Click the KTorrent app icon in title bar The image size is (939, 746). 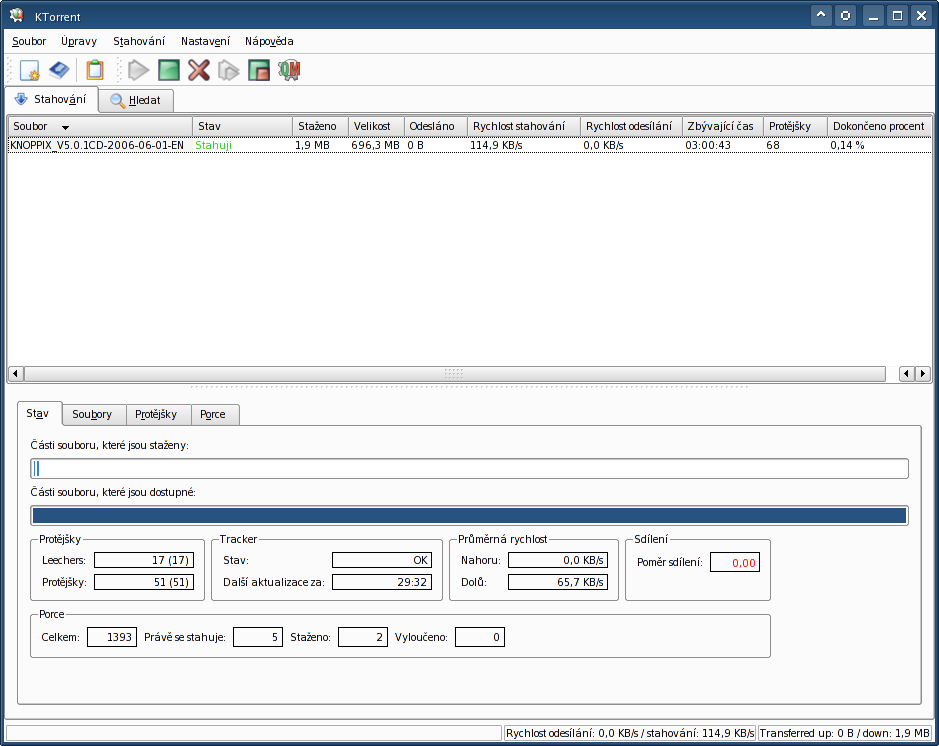point(17,16)
